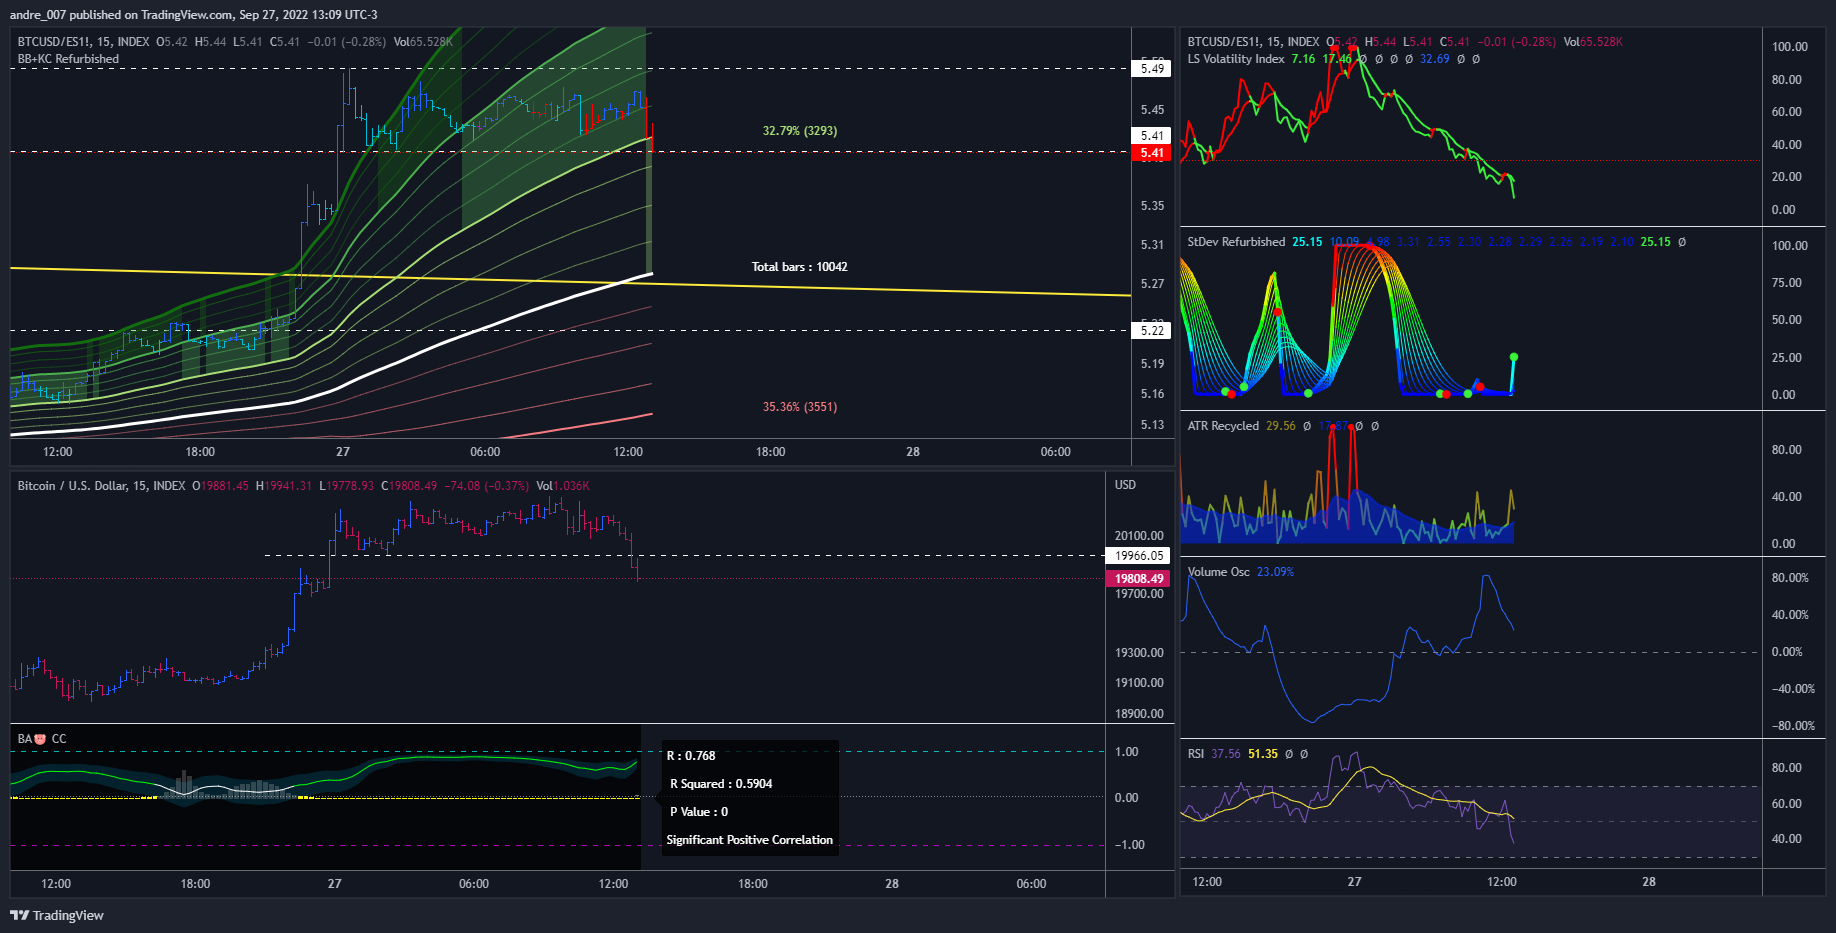
Task: Click the 19300.00 value on the Bitcoin price axis
Action: click(x=1139, y=653)
